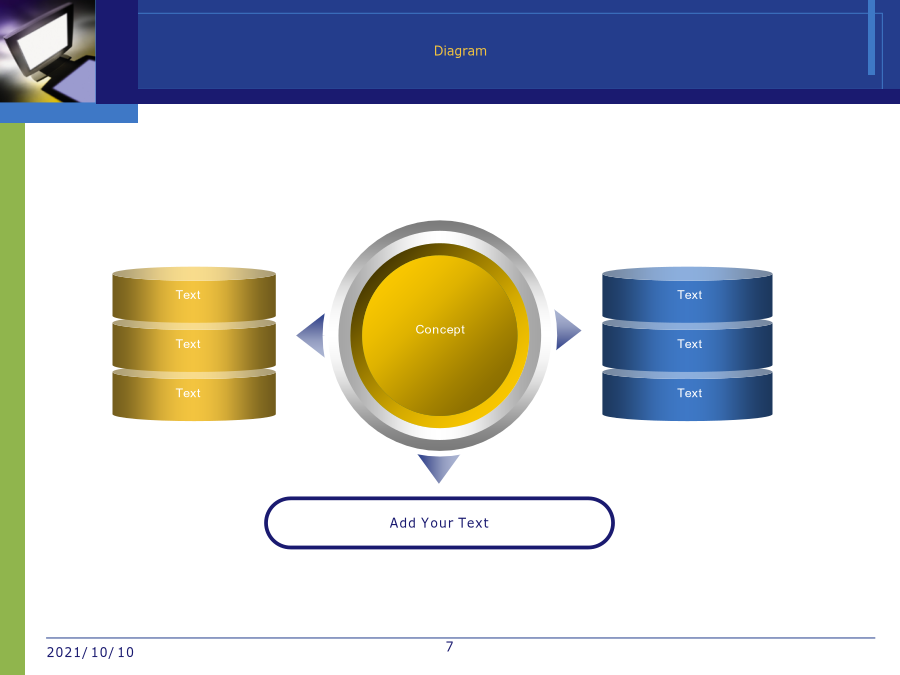
Task: Select the left-pointing arrow beside the circle
Action: [x=311, y=335]
